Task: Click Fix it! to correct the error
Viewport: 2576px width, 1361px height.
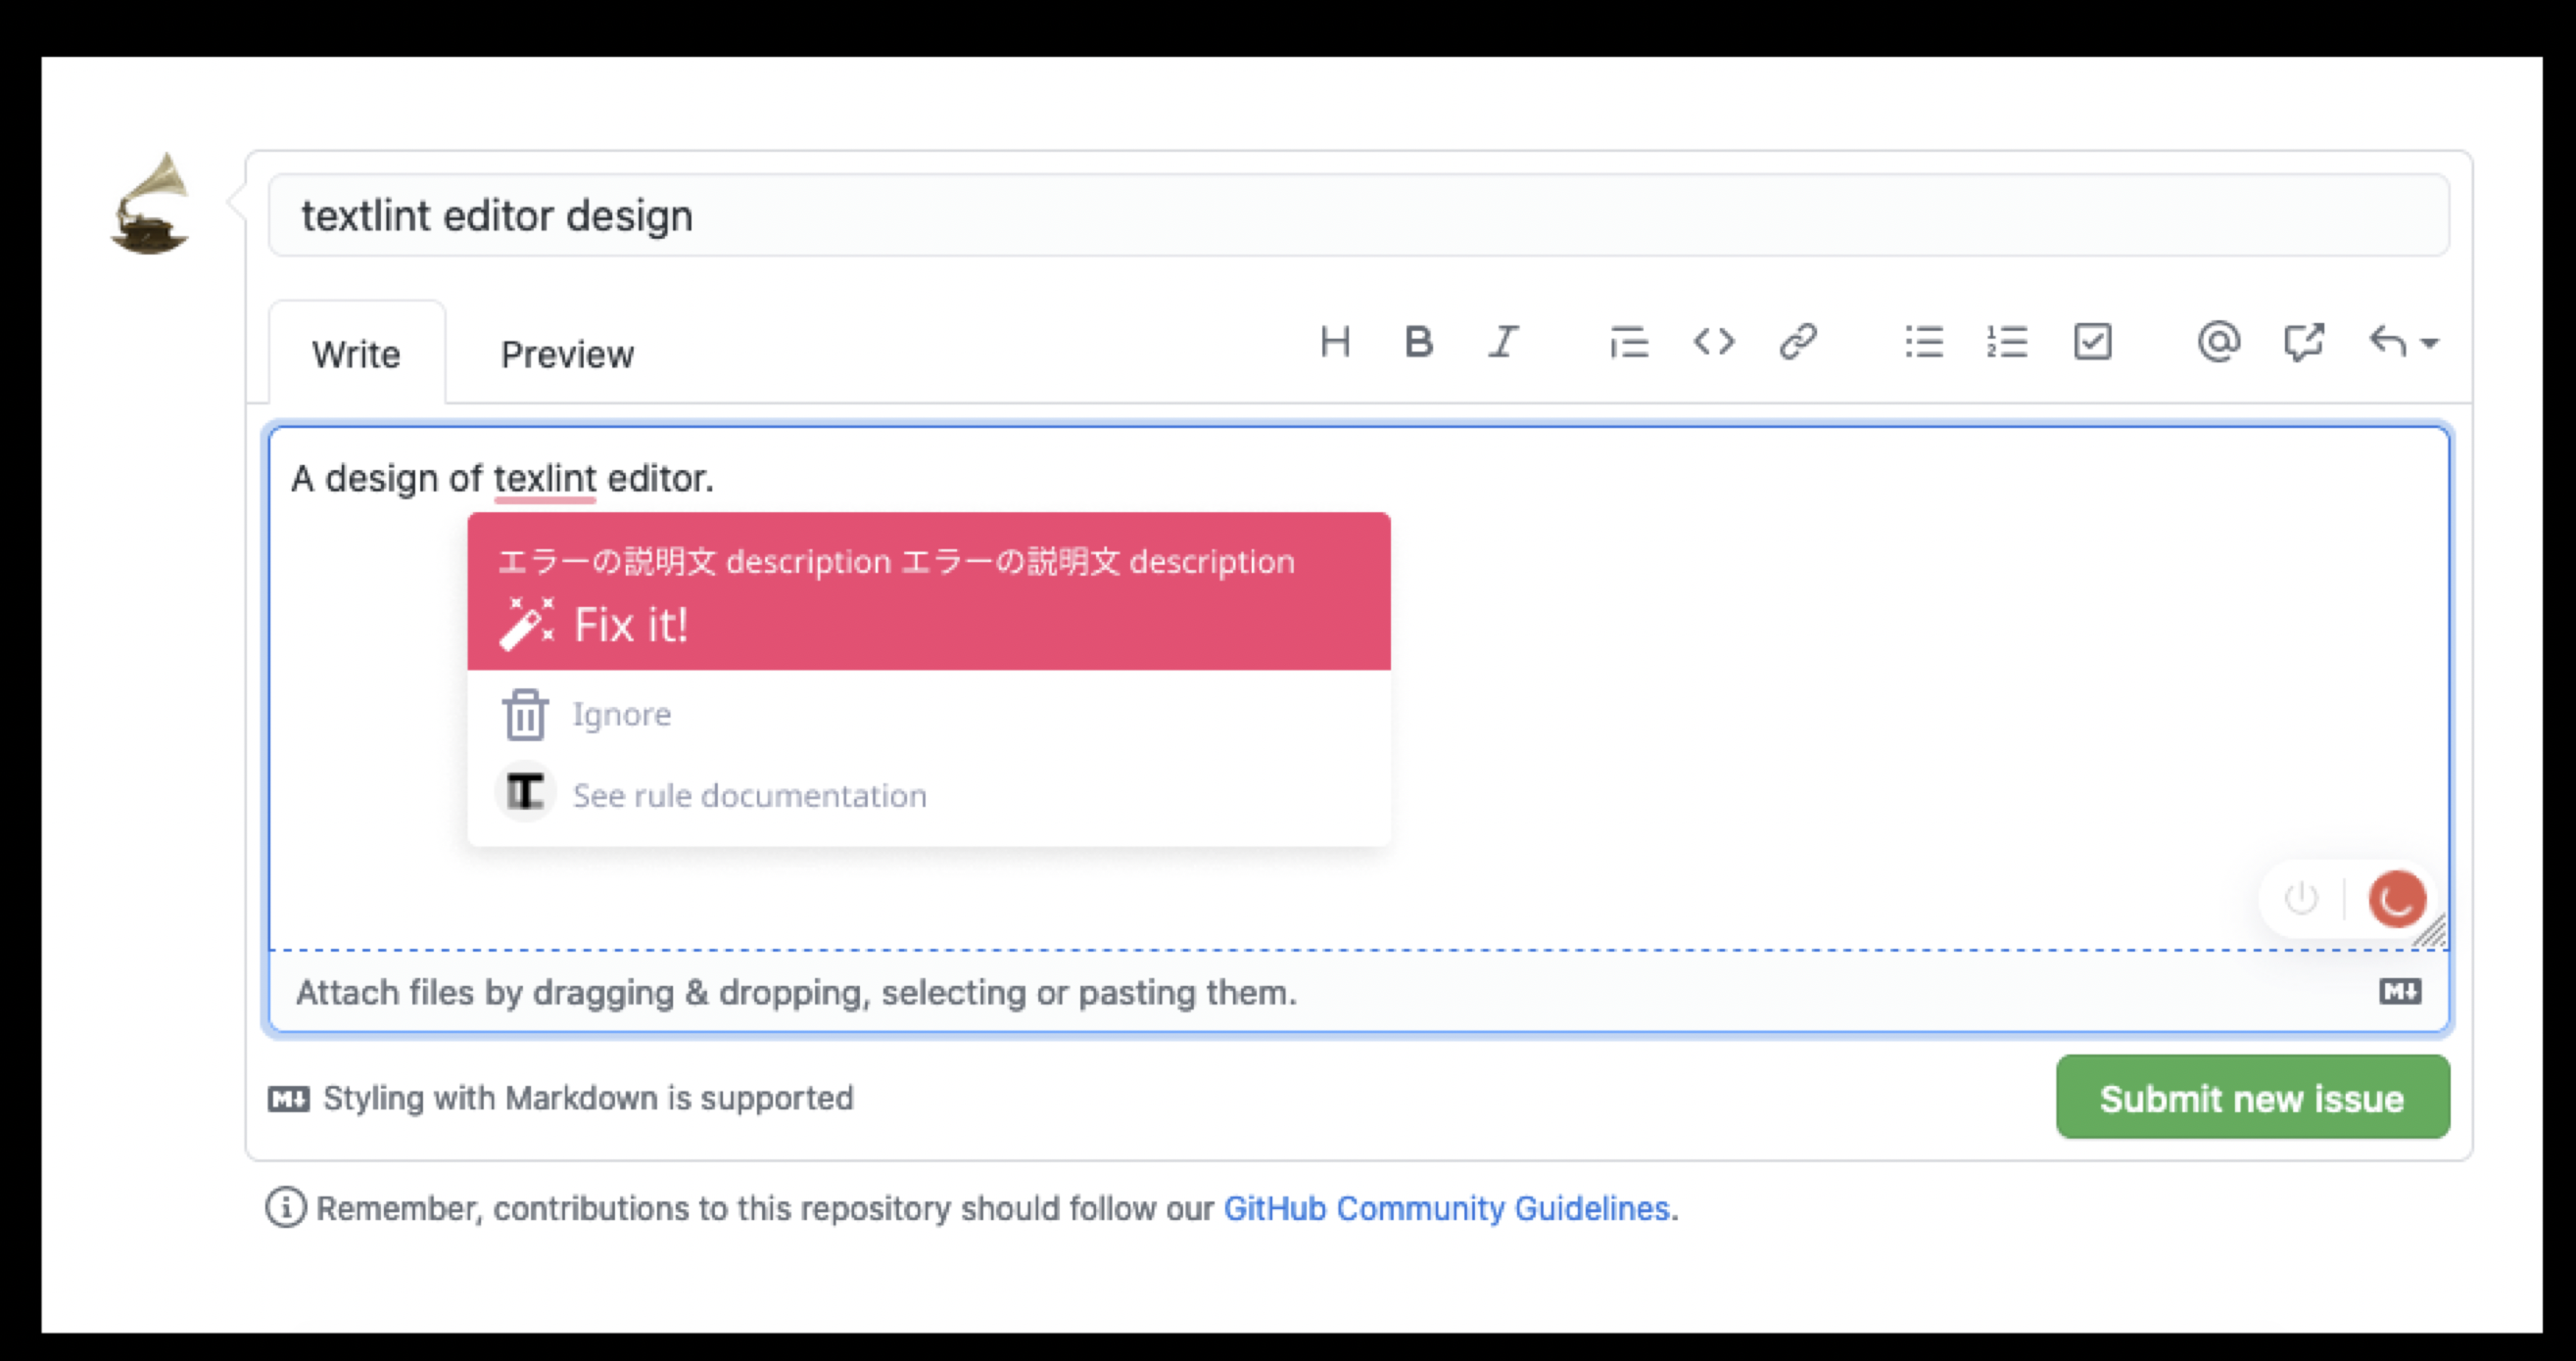Action: point(629,625)
